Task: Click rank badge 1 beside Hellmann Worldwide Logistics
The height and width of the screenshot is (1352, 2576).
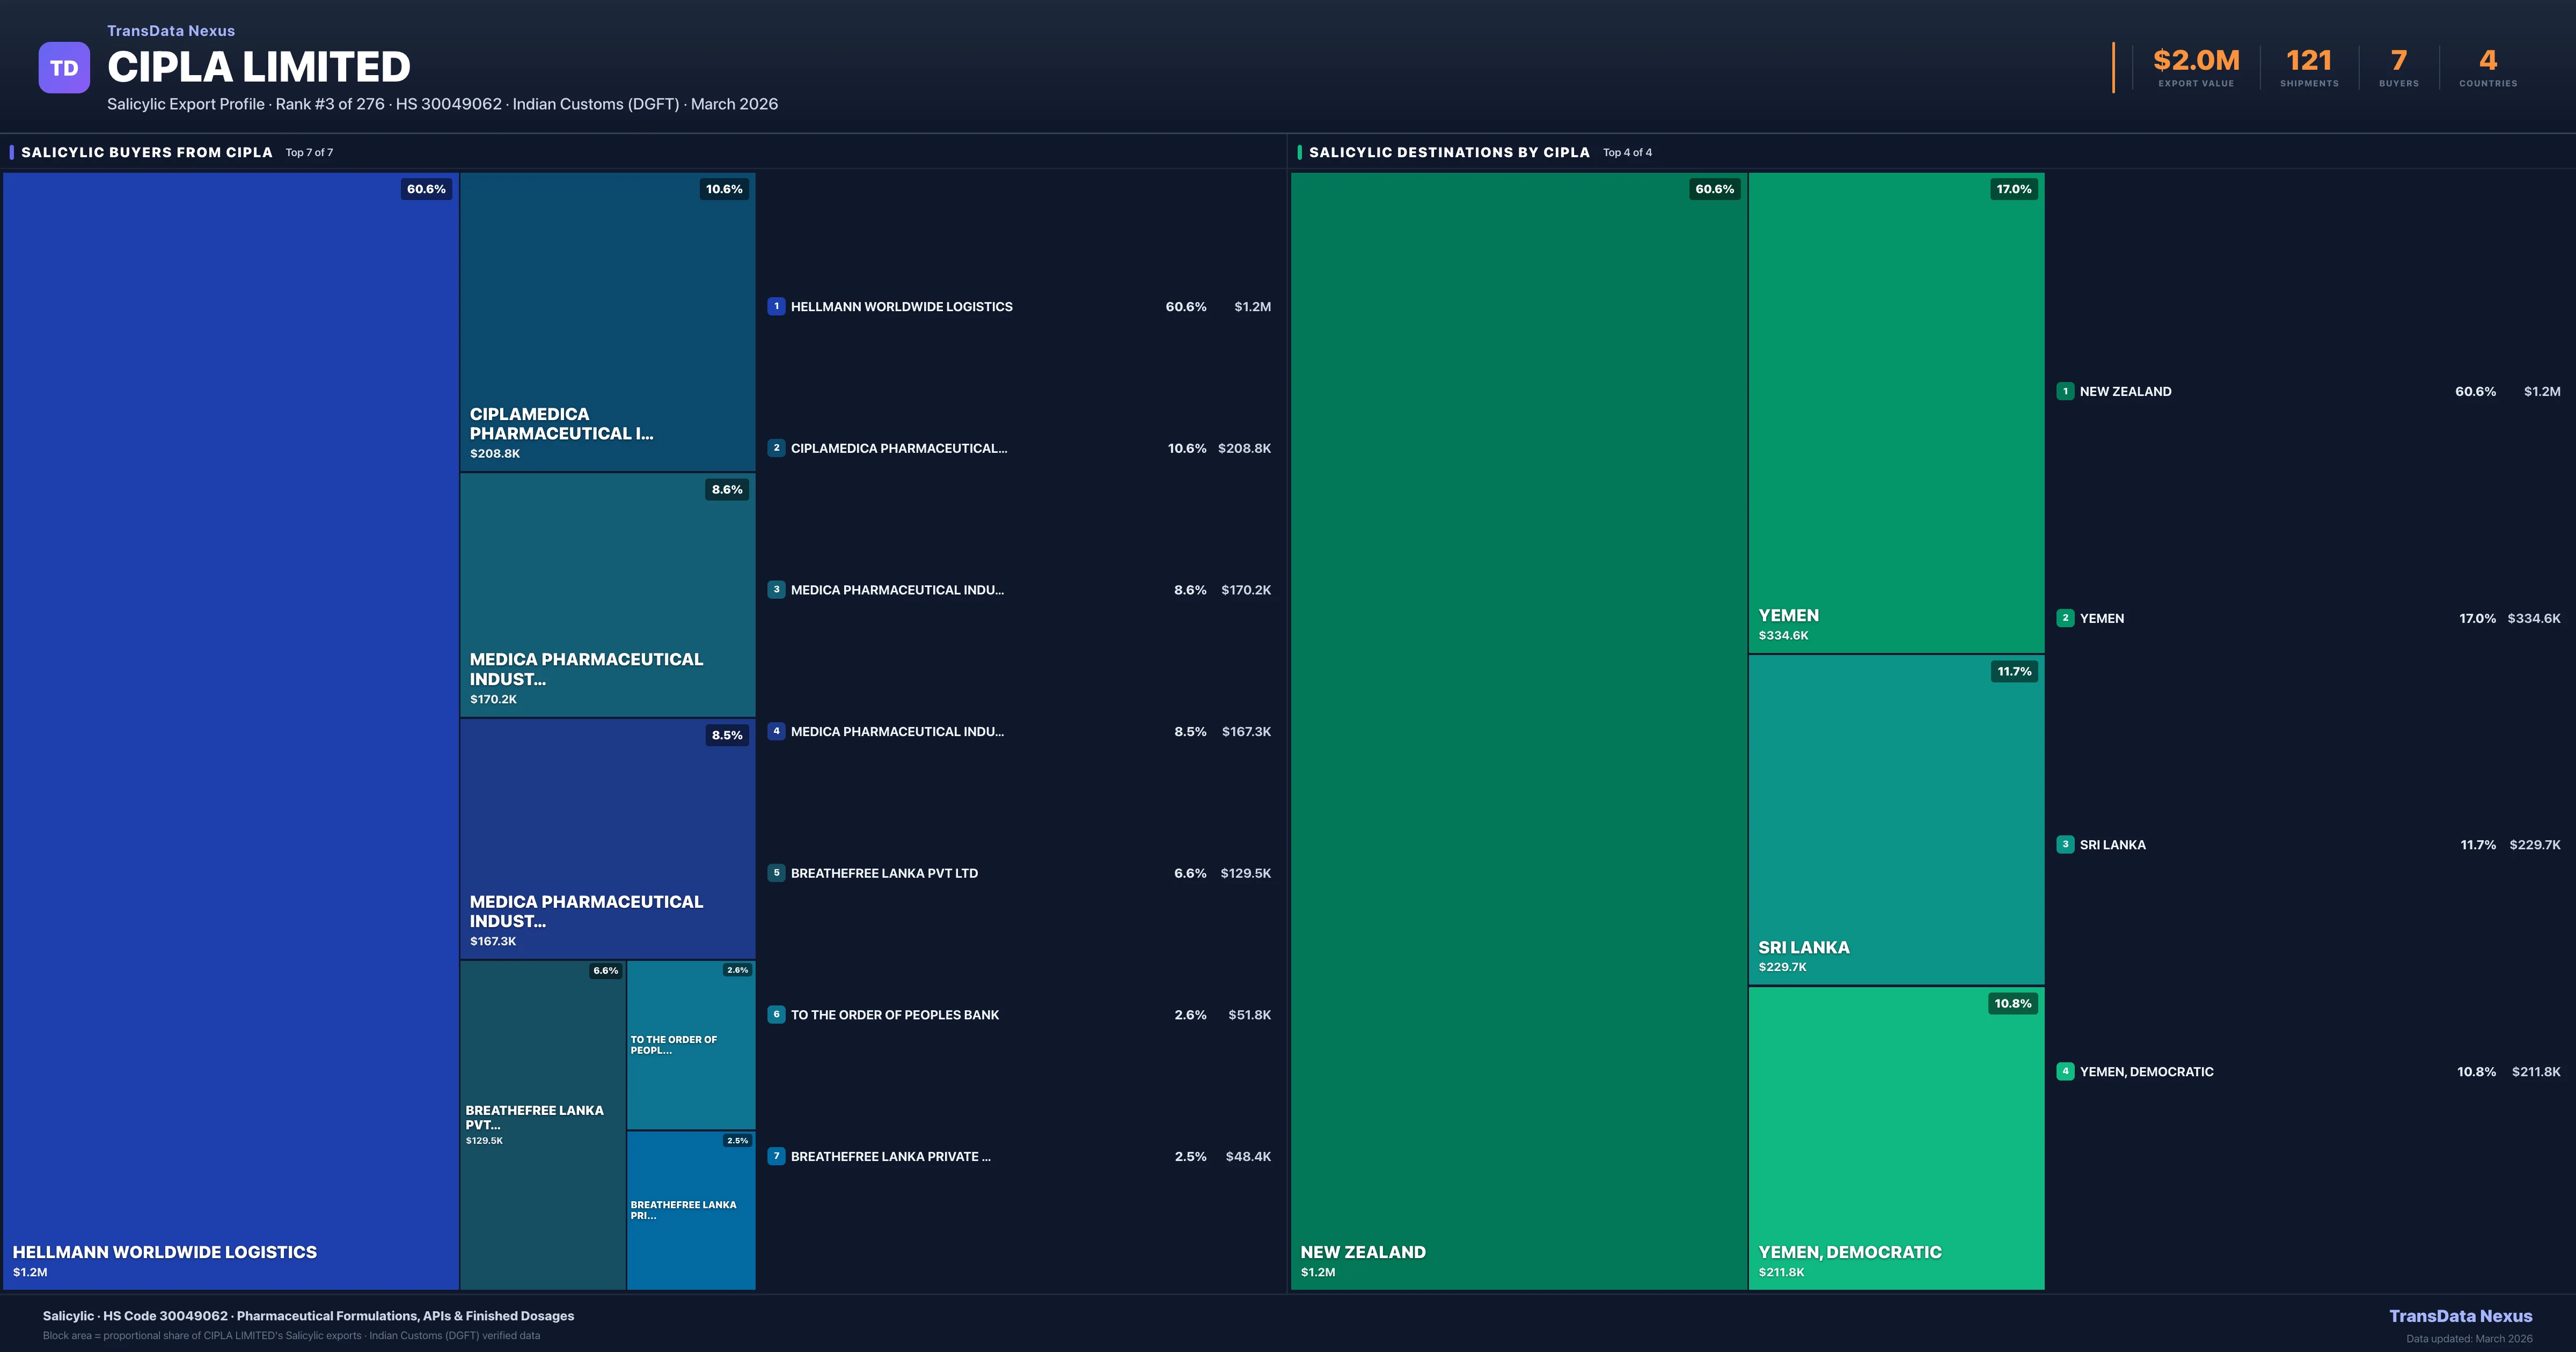Action: 776,307
